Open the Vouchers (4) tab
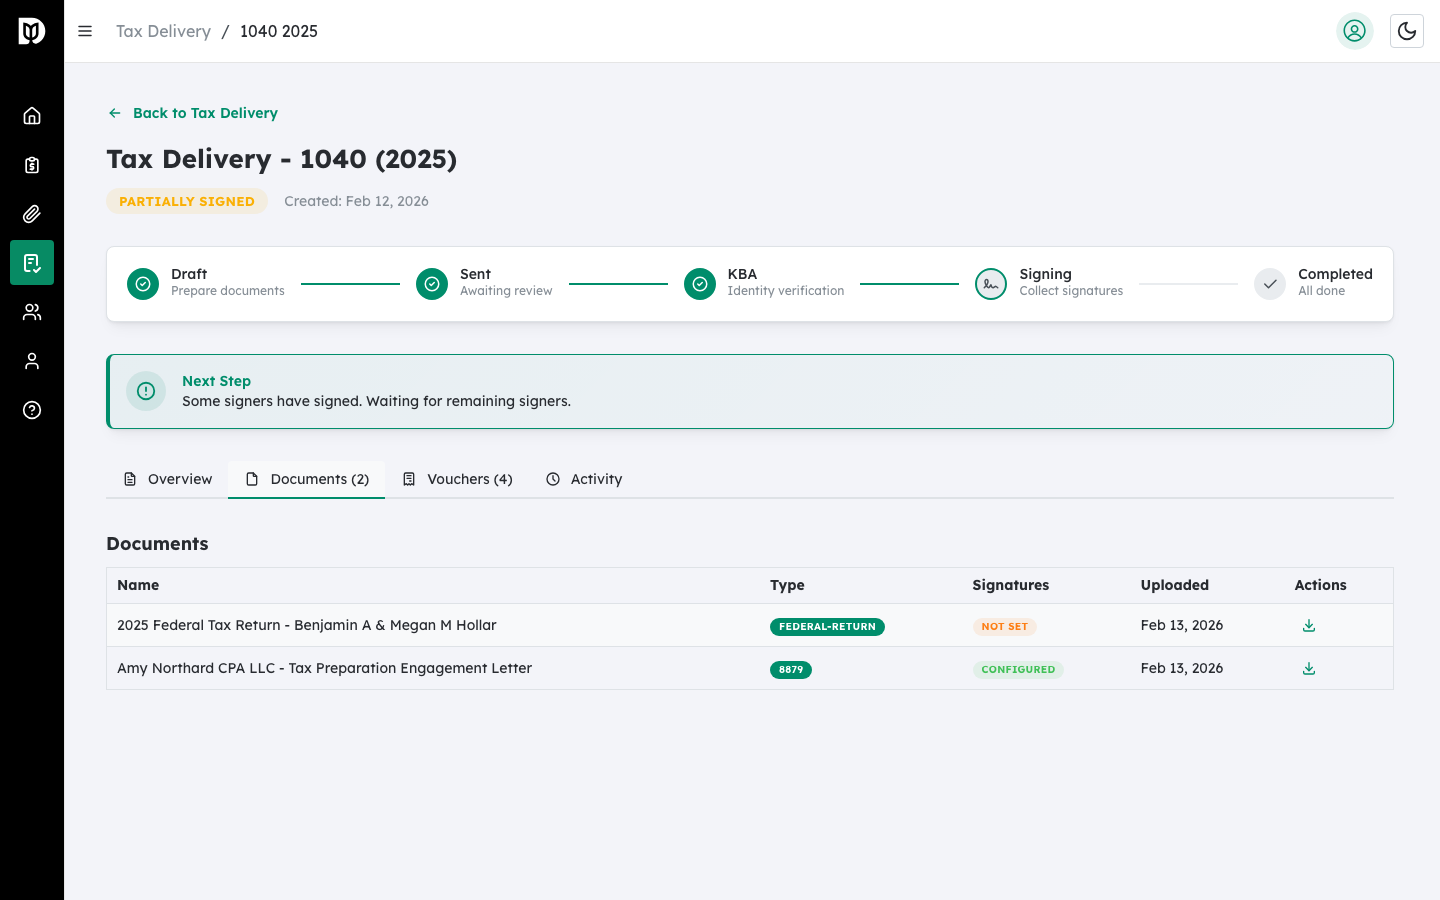 click(457, 479)
